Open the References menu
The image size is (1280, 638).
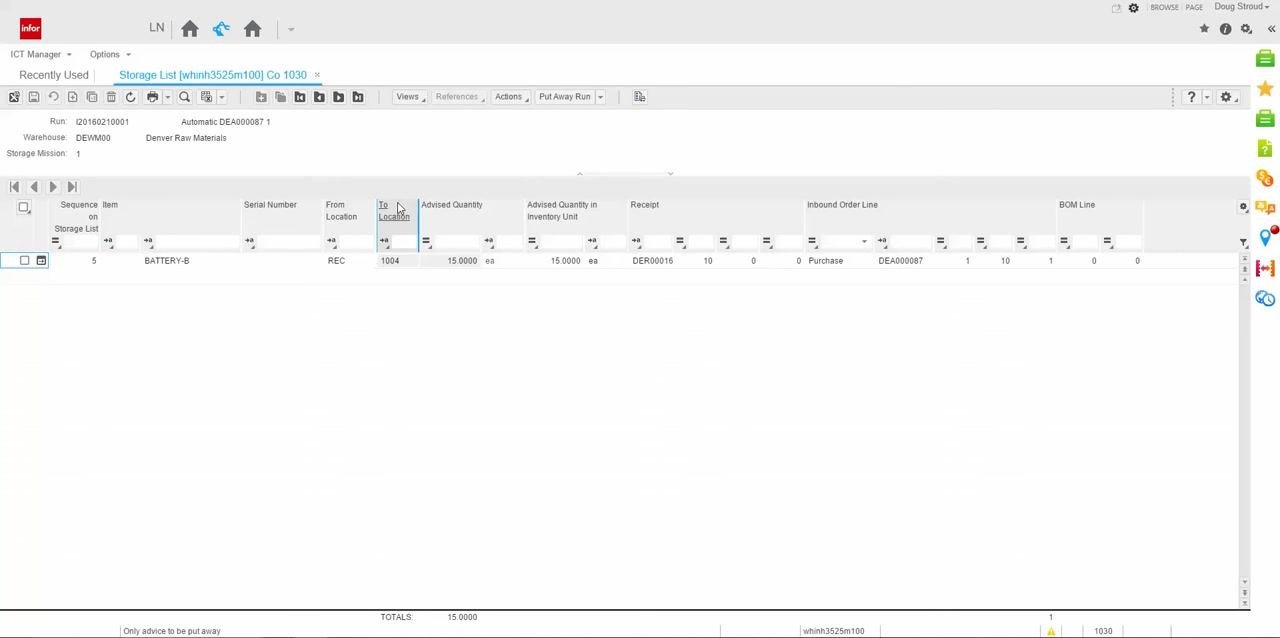459,97
